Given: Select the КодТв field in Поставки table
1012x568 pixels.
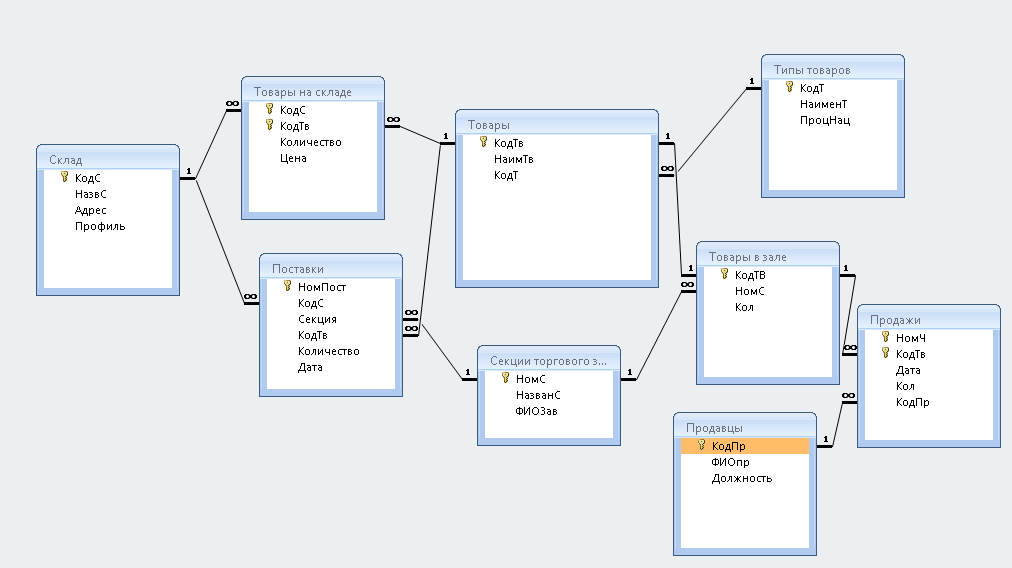Looking at the screenshot, I should pos(312,335).
